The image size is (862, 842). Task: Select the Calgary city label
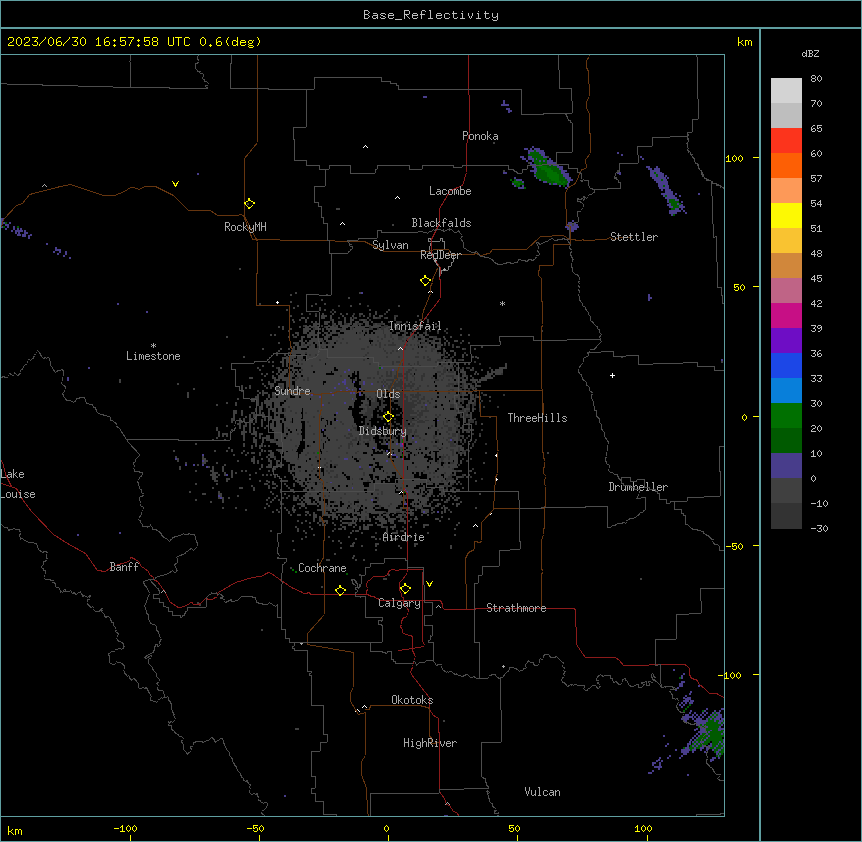coord(399,603)
